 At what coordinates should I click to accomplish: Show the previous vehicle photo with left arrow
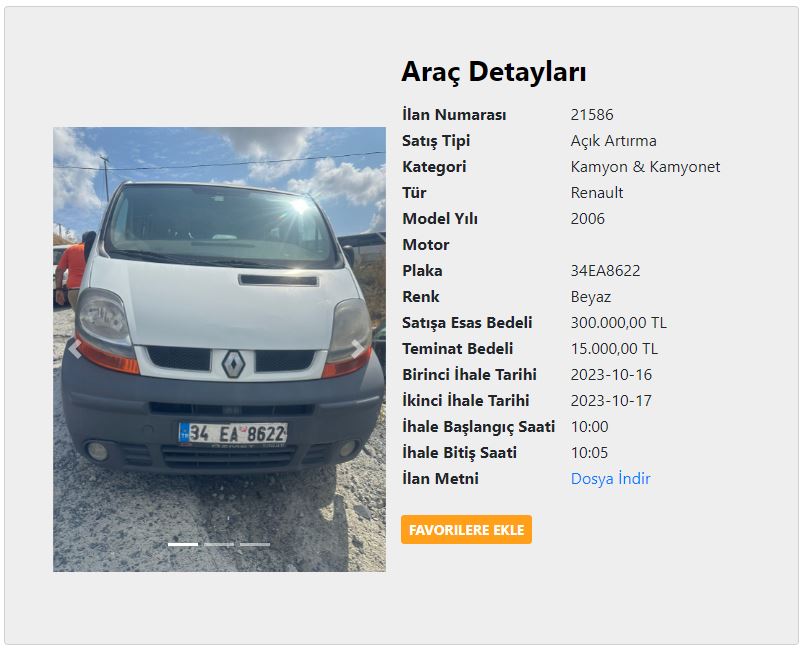pyautogui.click(x=75, y=349)
